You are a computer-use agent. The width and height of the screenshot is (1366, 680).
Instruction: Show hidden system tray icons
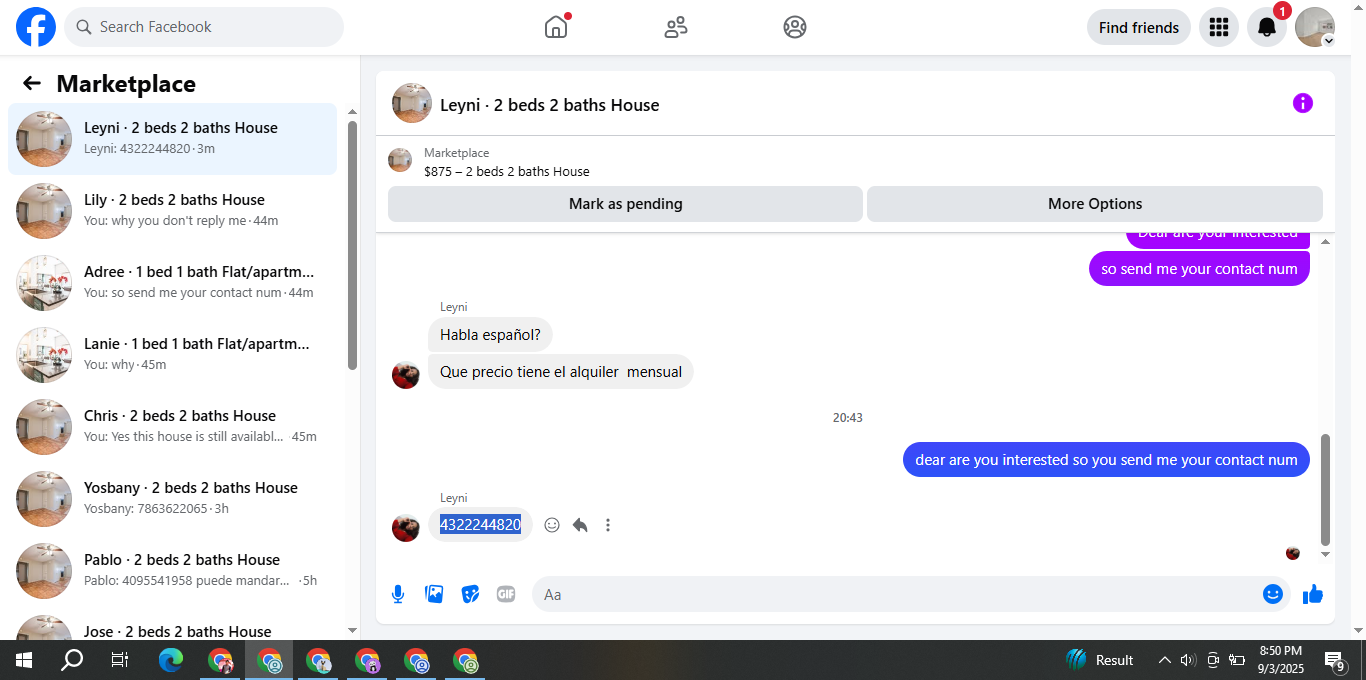point(1164,660)
